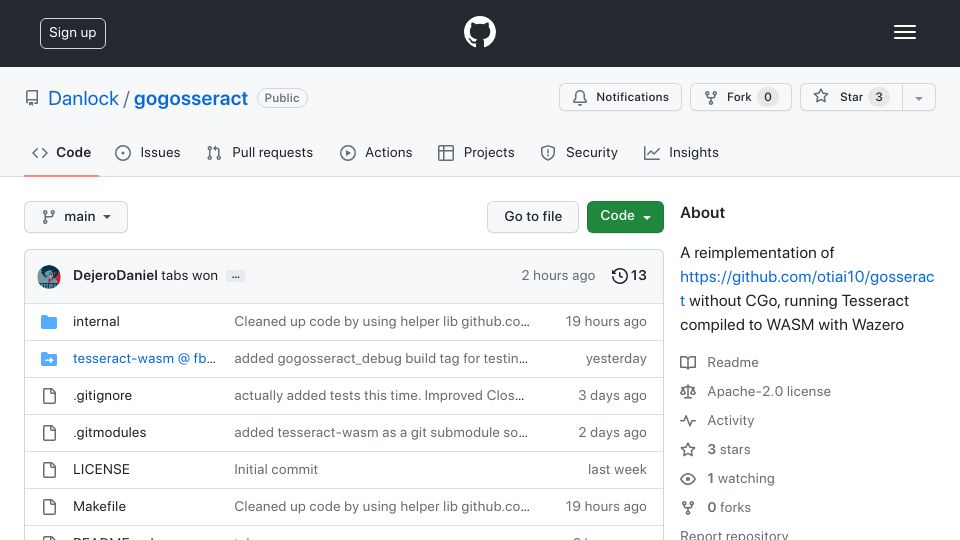
Task: Open the Activity link
Action: [730, 421]
